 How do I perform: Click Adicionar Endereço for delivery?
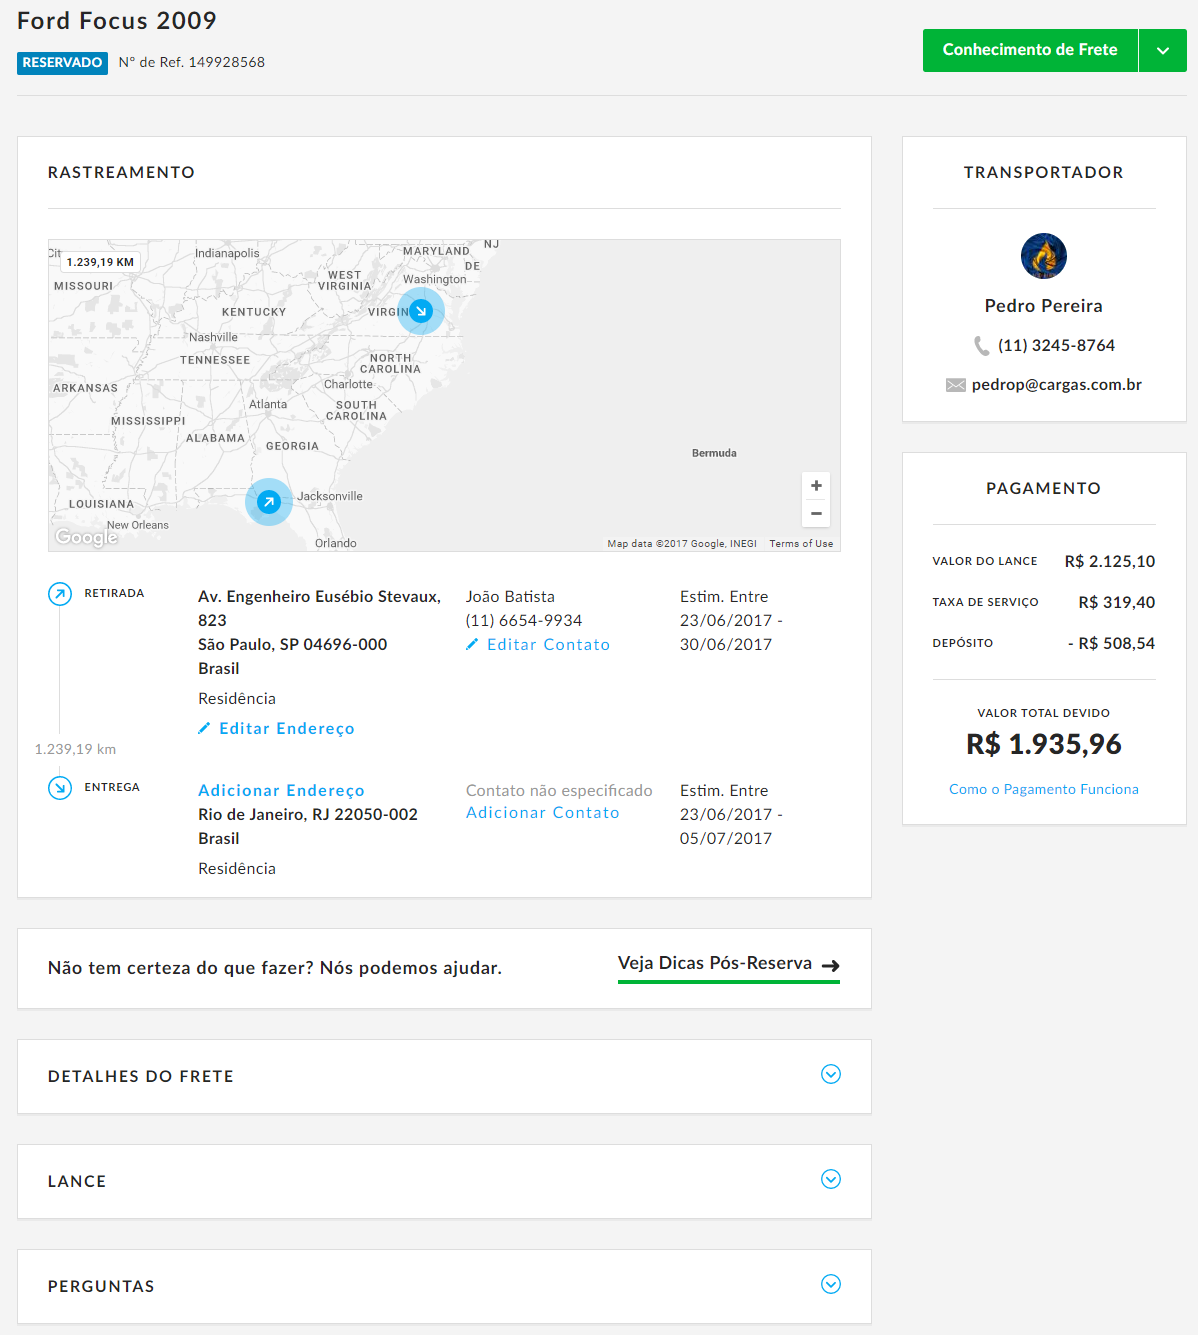281,791
